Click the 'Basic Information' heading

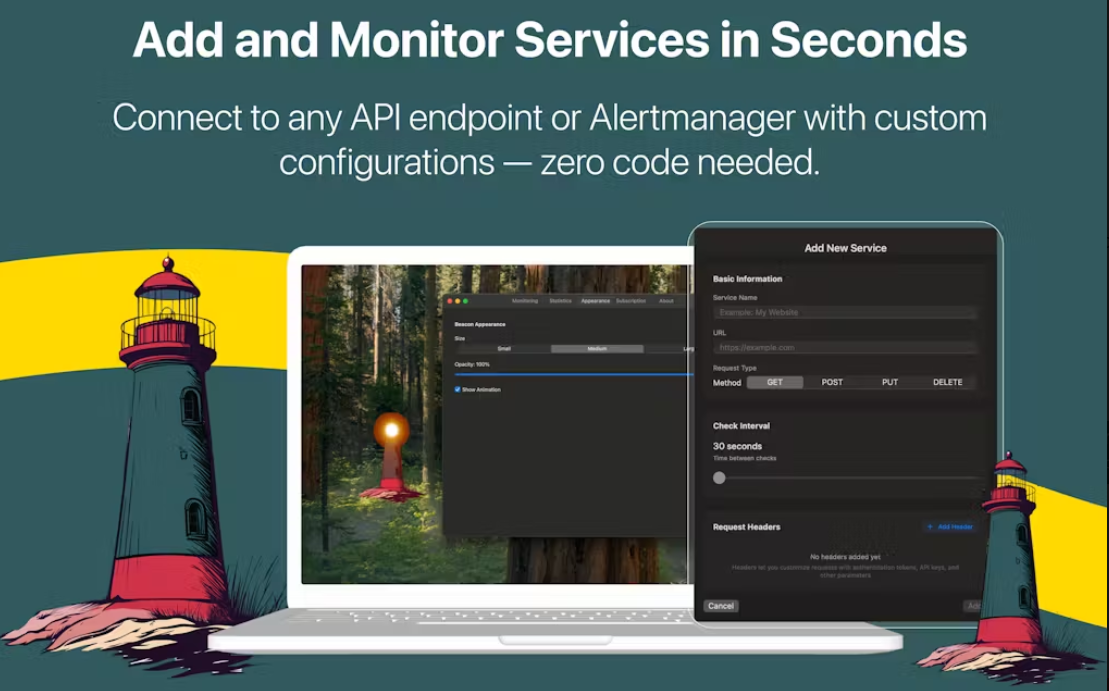pos(747,279)
